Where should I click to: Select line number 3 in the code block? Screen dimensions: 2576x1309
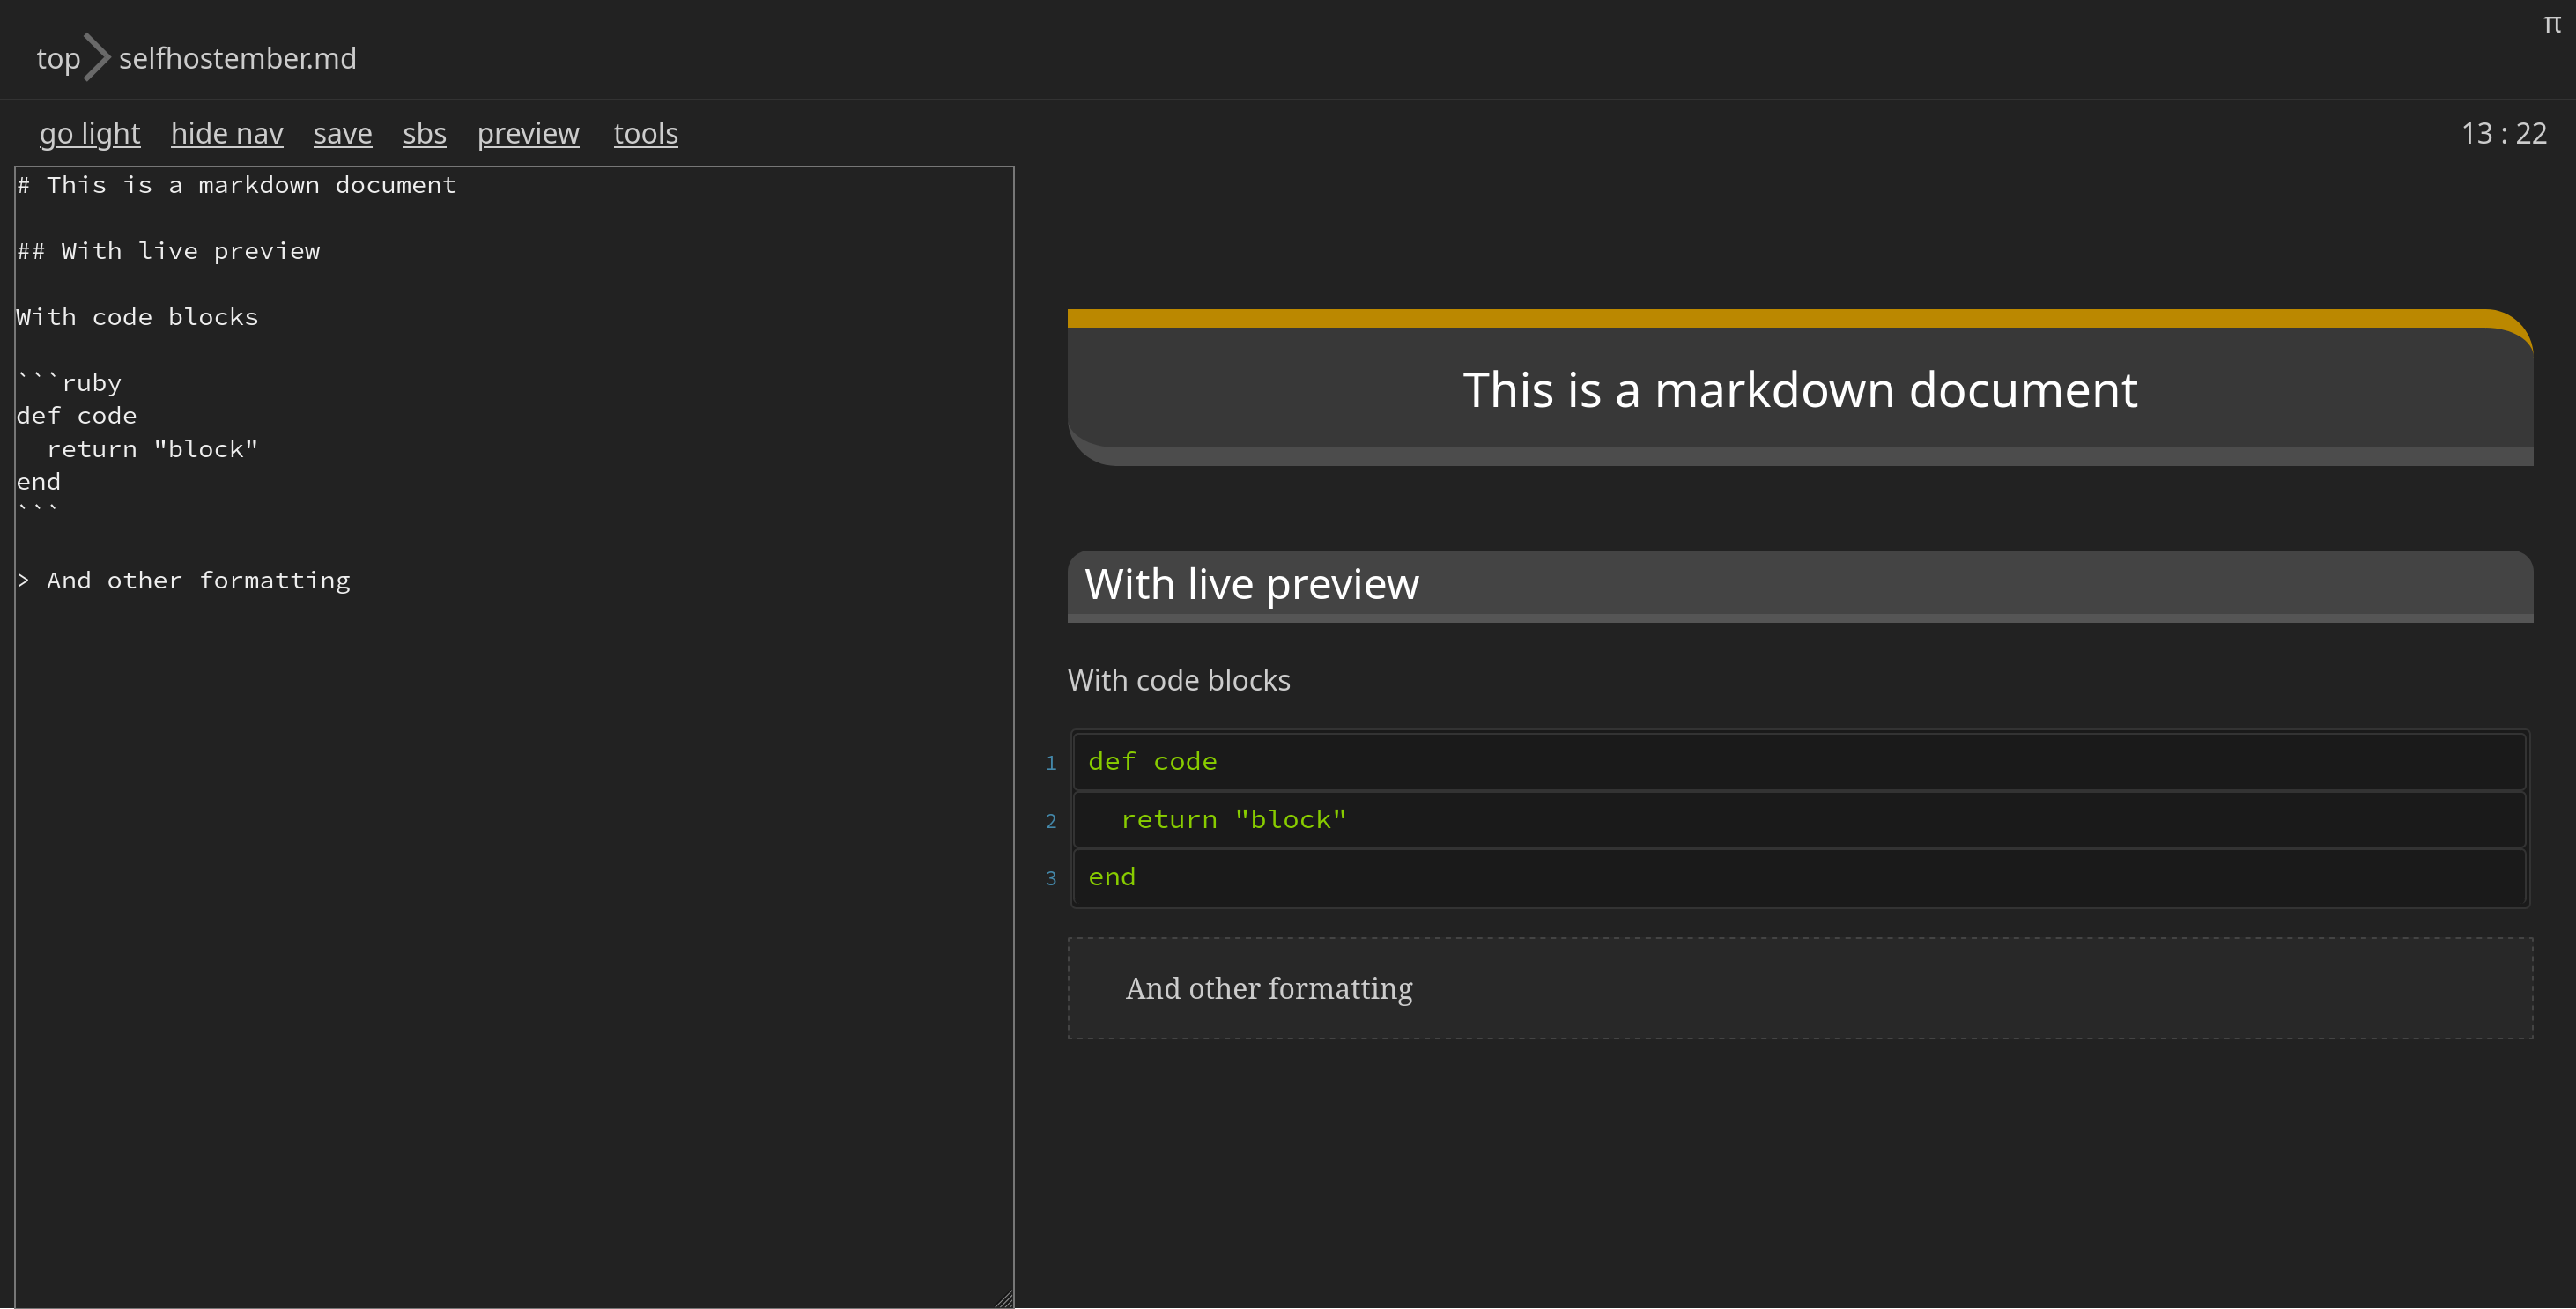point(1051,877)
